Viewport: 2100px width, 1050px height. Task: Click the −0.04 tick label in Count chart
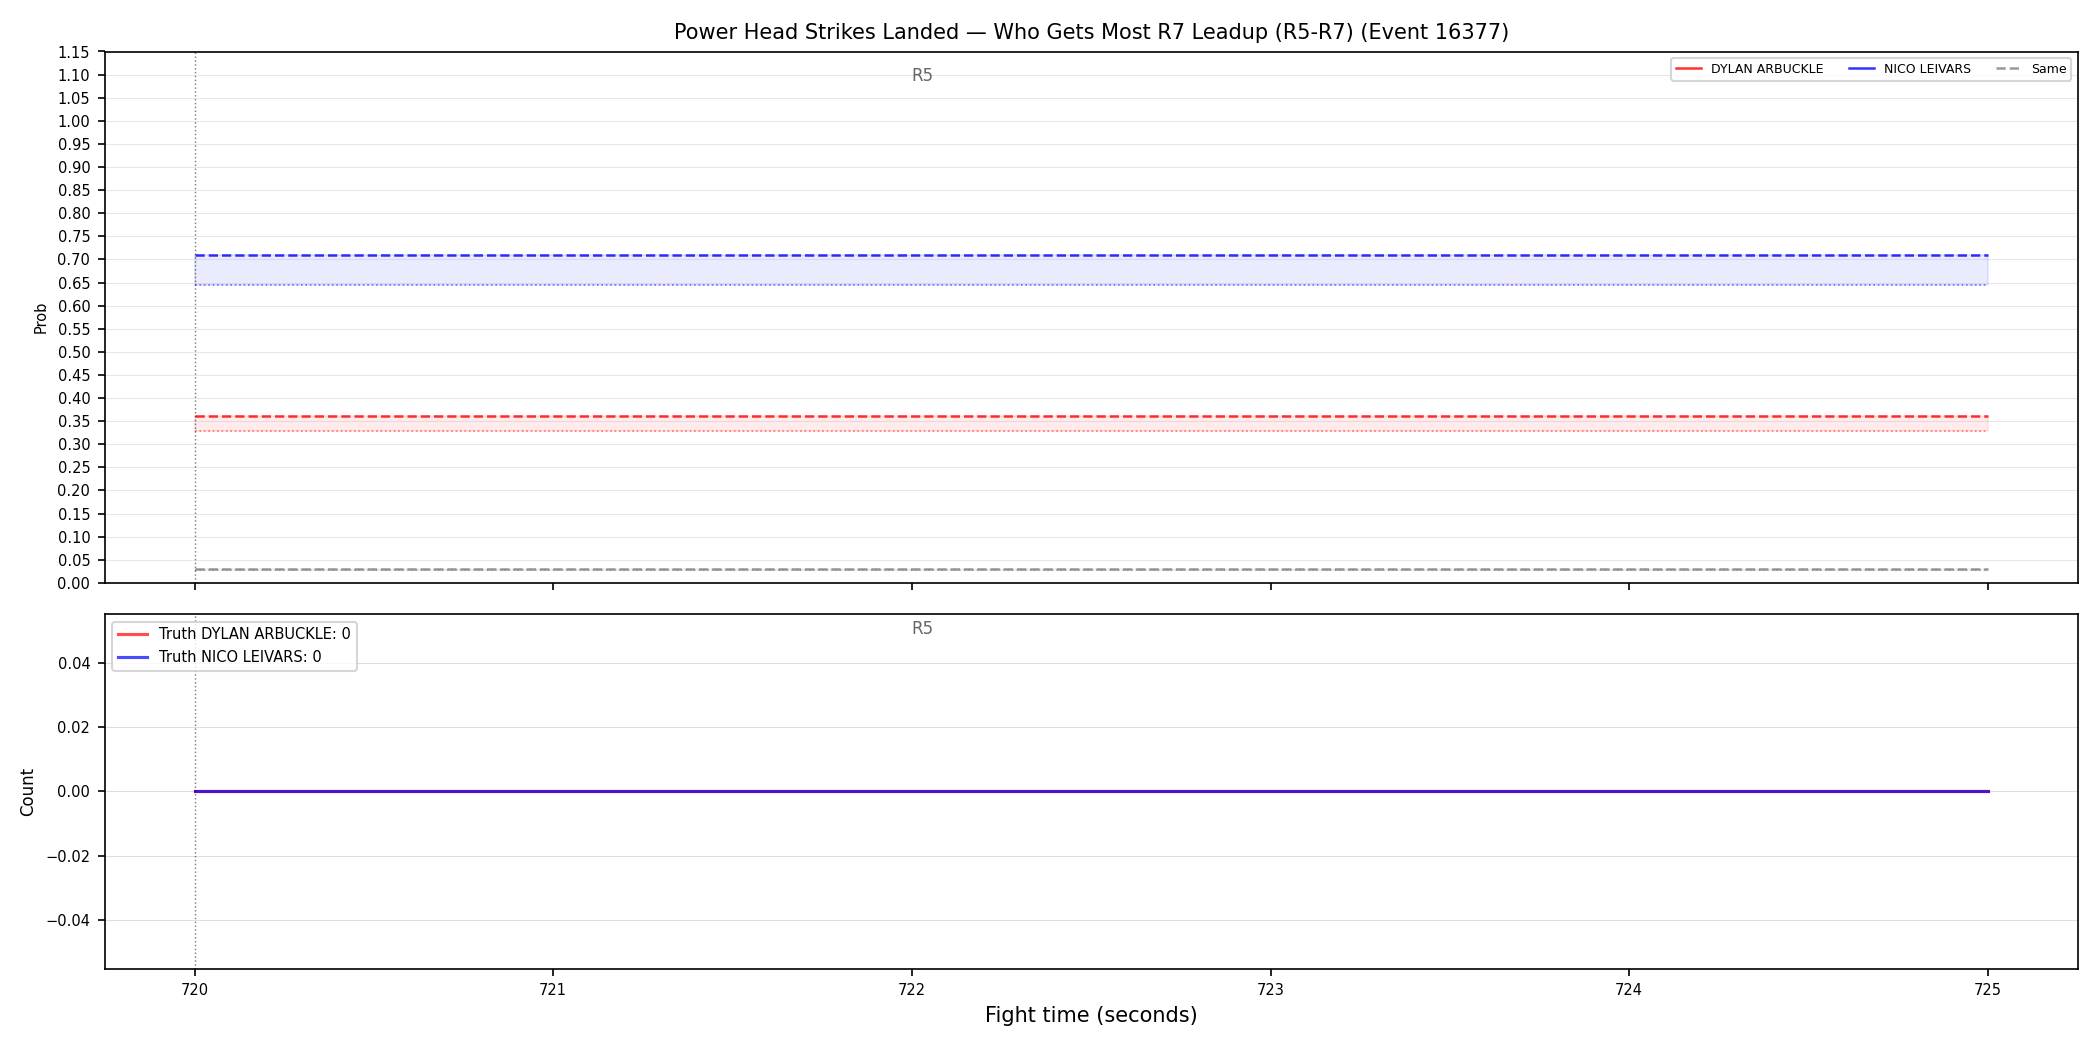pyautogui.click(x=68, y=920)
